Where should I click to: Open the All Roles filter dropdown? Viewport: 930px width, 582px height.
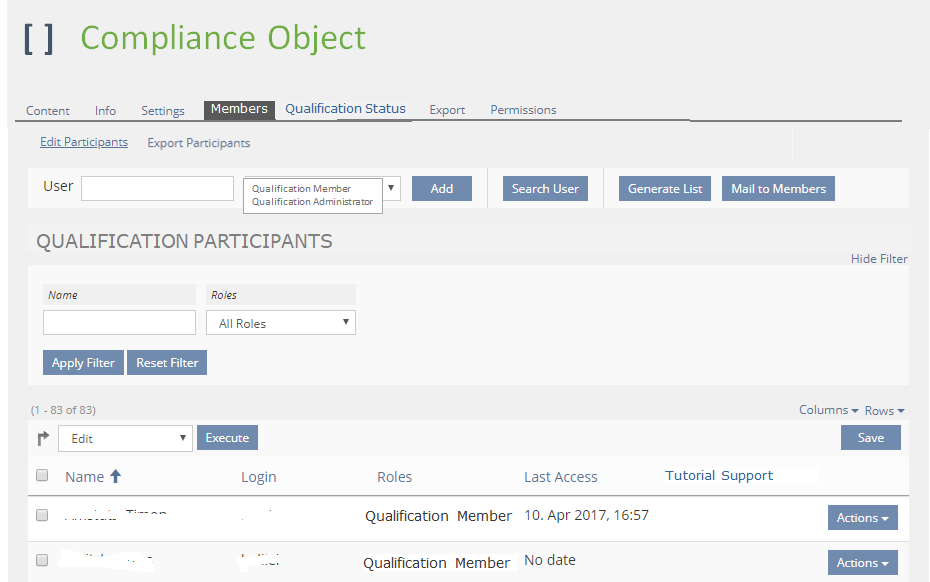(x=281, y=323)
